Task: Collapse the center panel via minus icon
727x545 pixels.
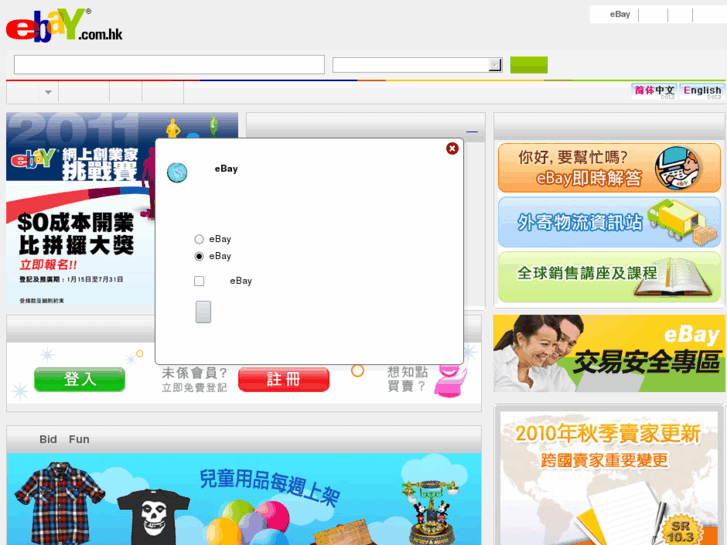Action: tap(472, 132)
